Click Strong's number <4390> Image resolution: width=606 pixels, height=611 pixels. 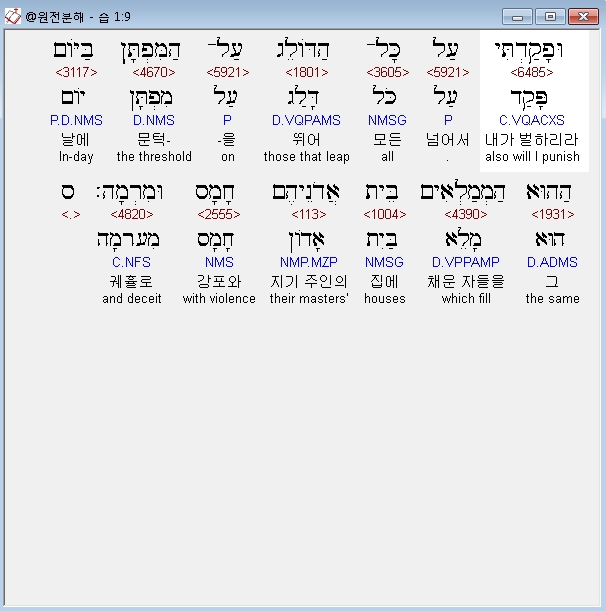(466, 214)
